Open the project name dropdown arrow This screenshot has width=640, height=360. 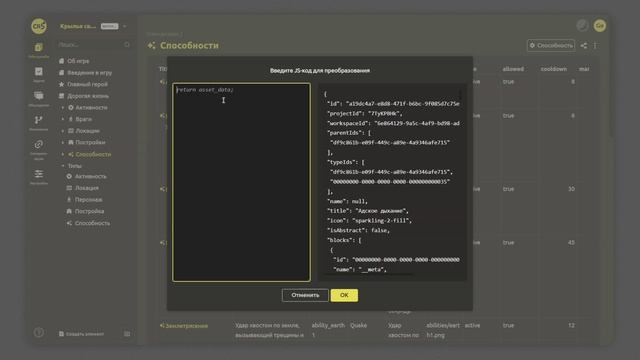click(x=124, y=26)
